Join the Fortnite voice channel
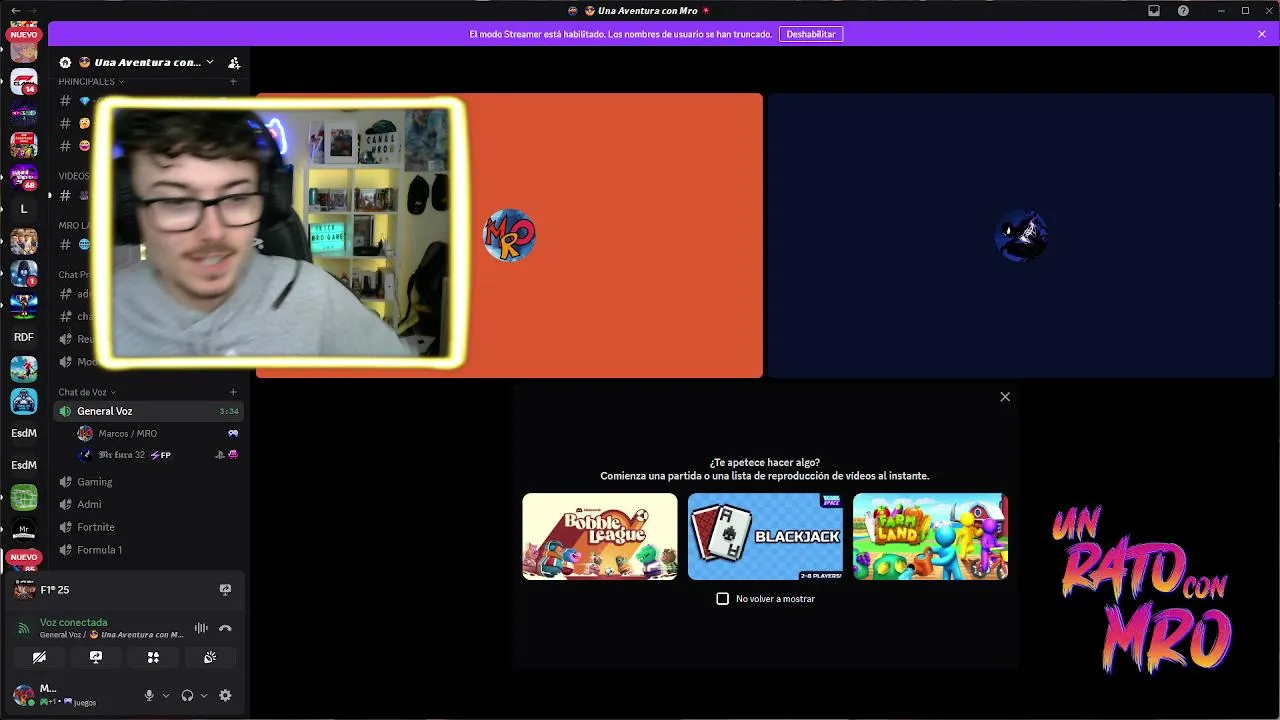1280x720 pixels. (148, 527)
